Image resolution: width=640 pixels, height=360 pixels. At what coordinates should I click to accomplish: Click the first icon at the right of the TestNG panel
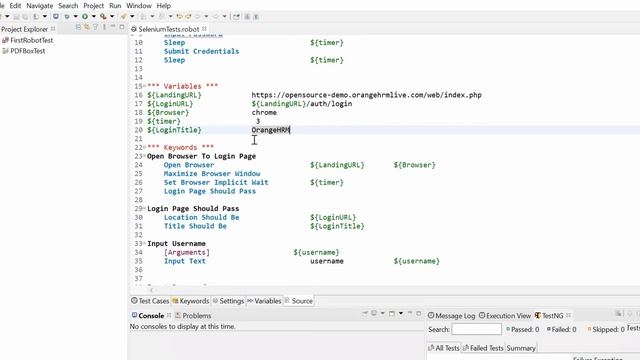pyautogui.click(x=619, y=313)
